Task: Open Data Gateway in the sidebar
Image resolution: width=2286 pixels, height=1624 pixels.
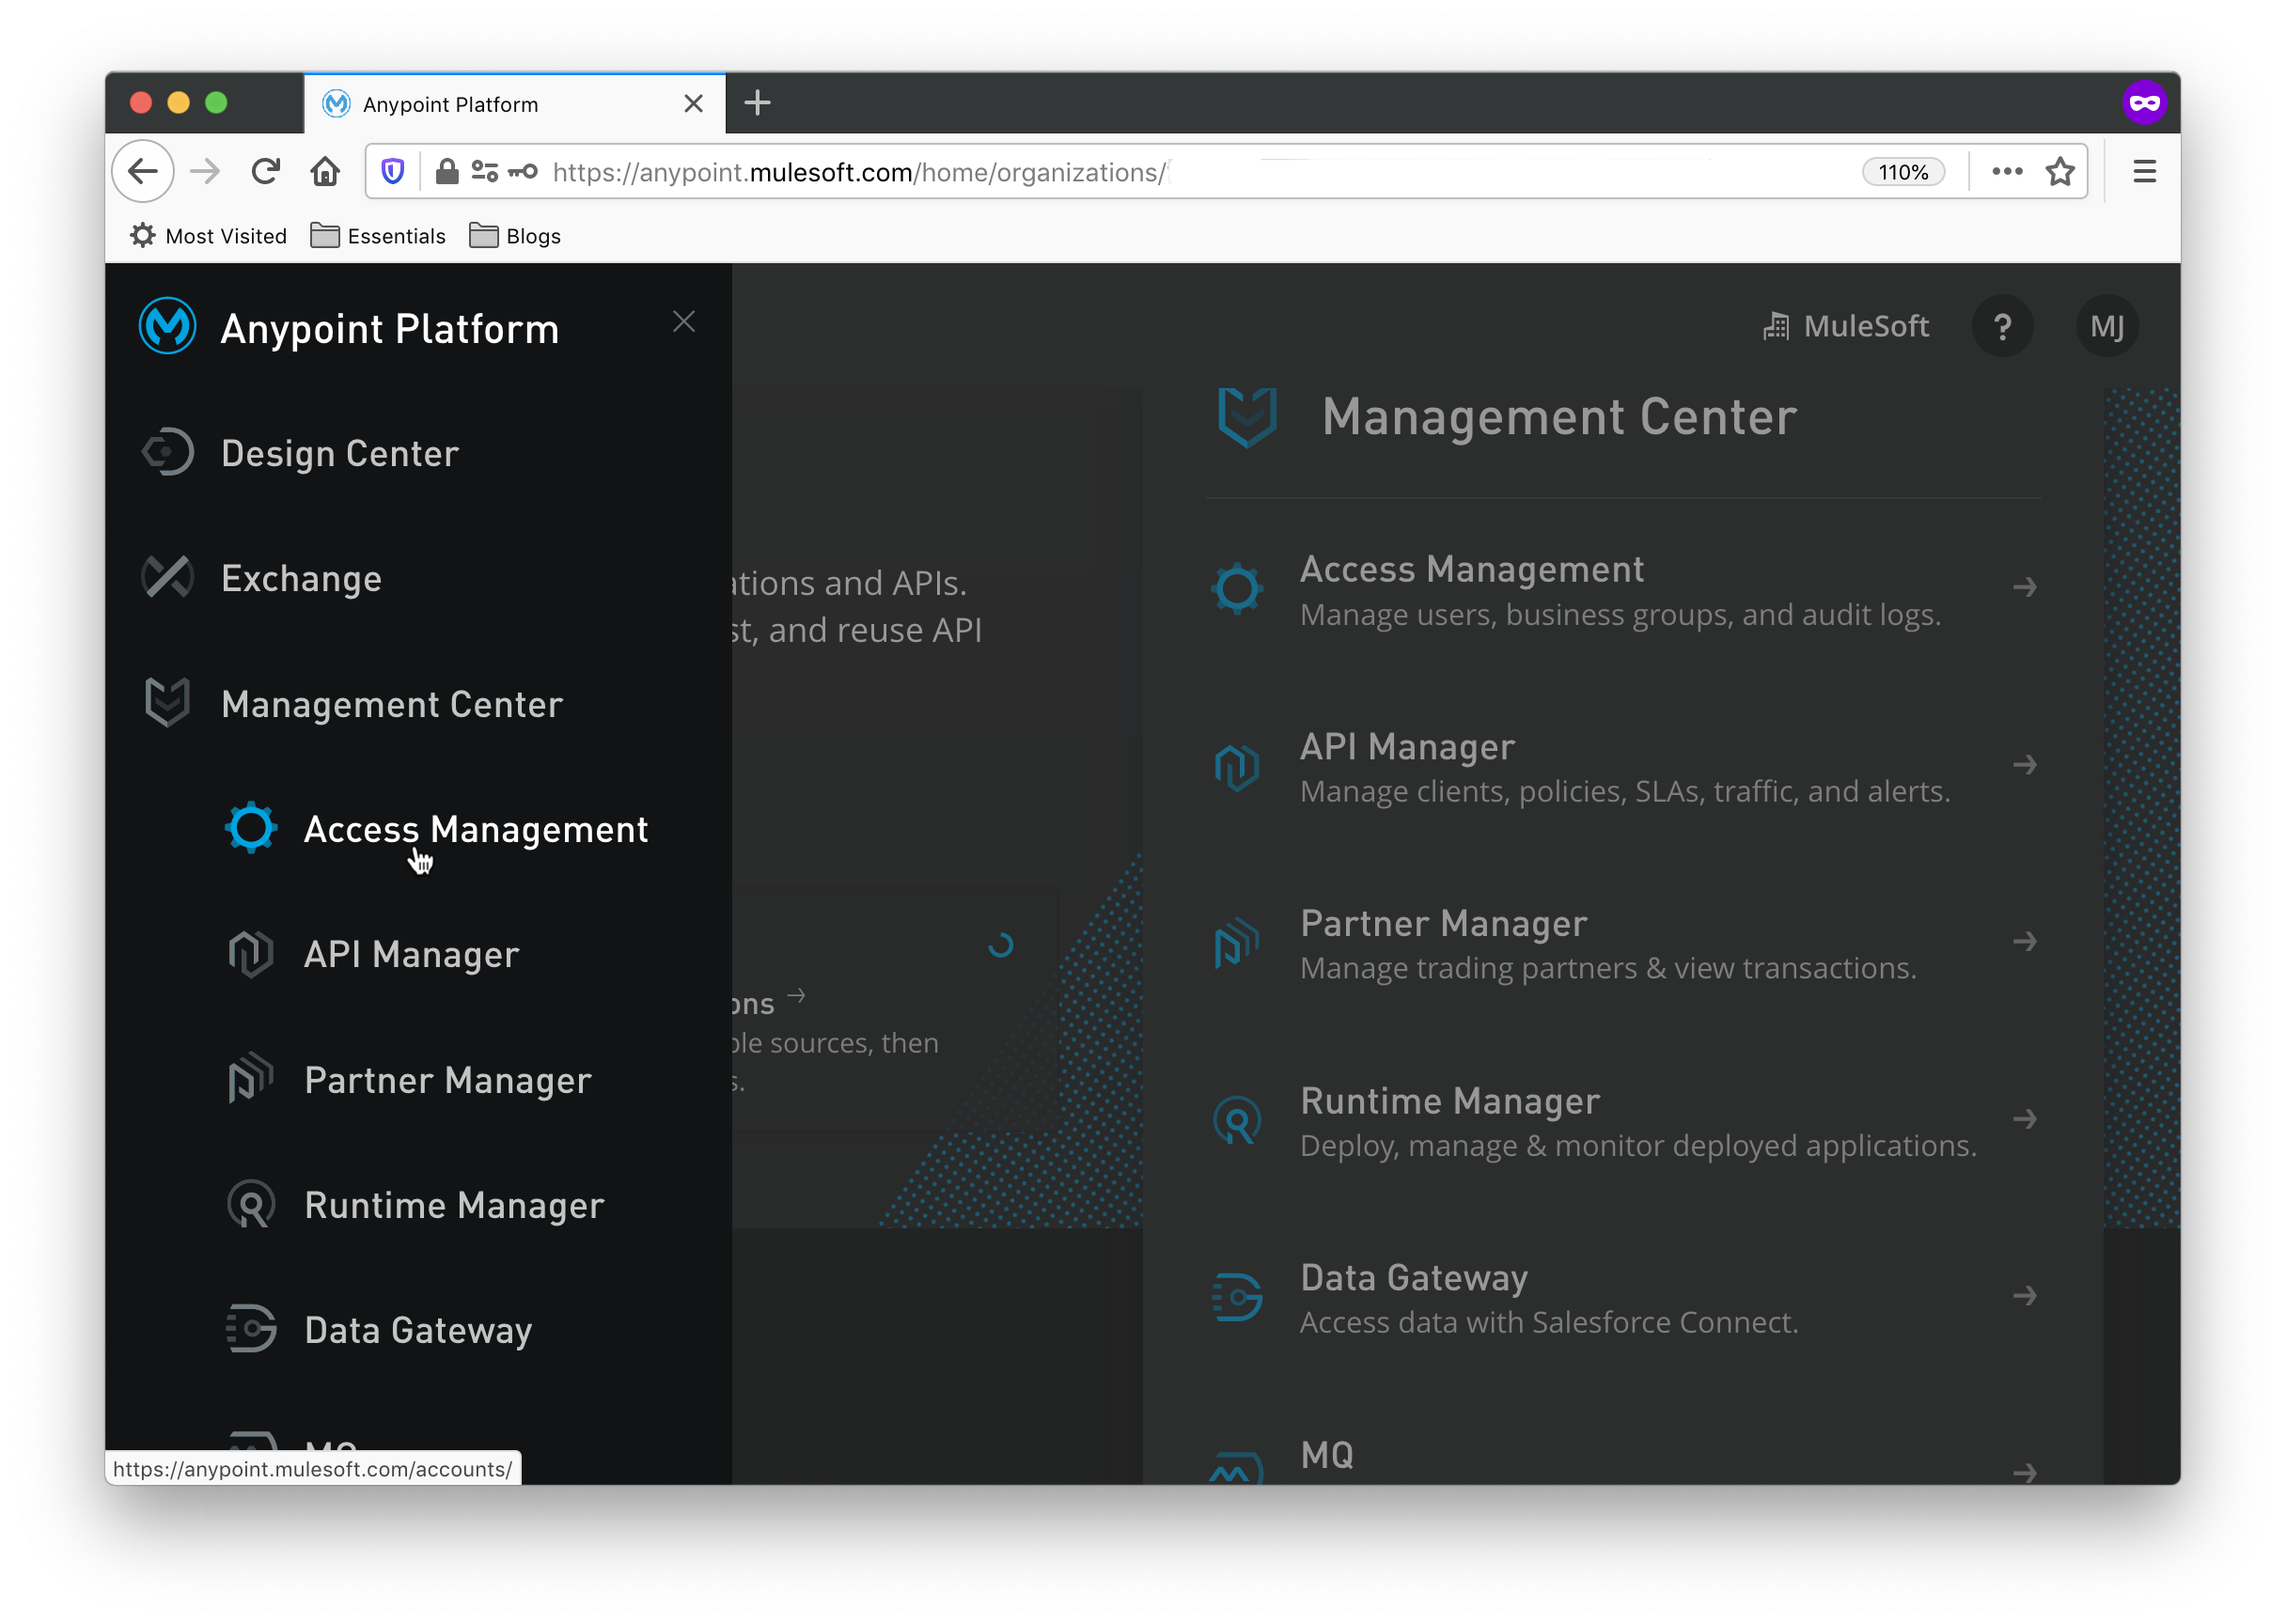Action: coord(418,1331)
